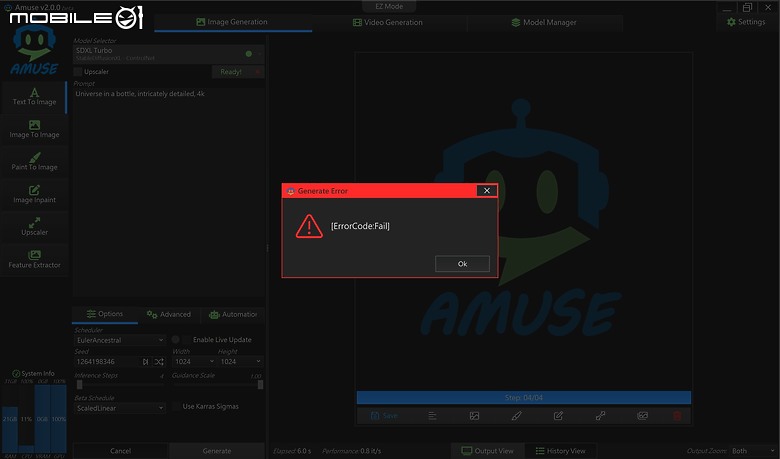The width and height of the screenshot is (780, 459).
Task: Switch to the Image Generation tab
Action: point(233,22)
